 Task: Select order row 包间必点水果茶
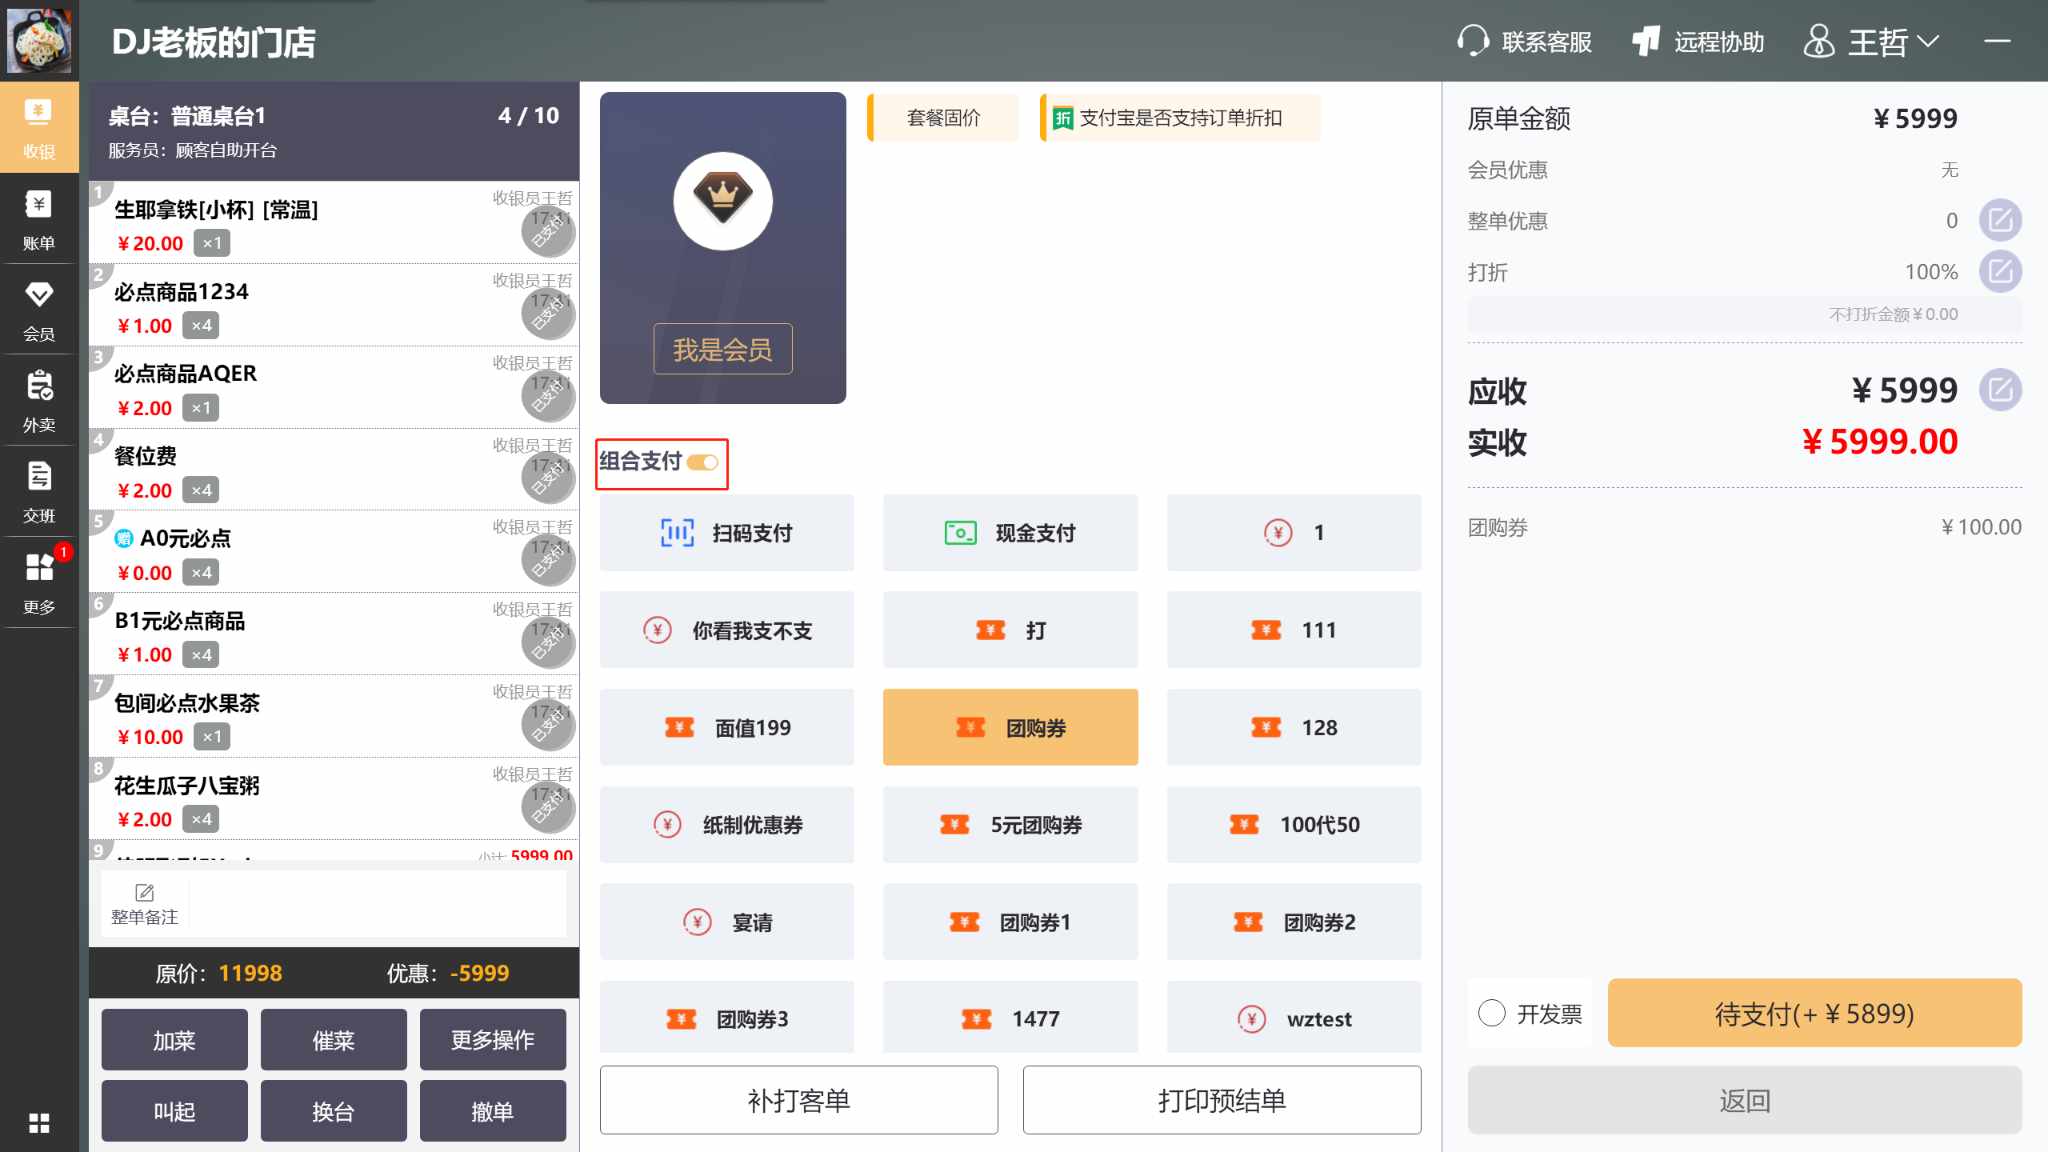pyautogui.click(x=333, y=717)
